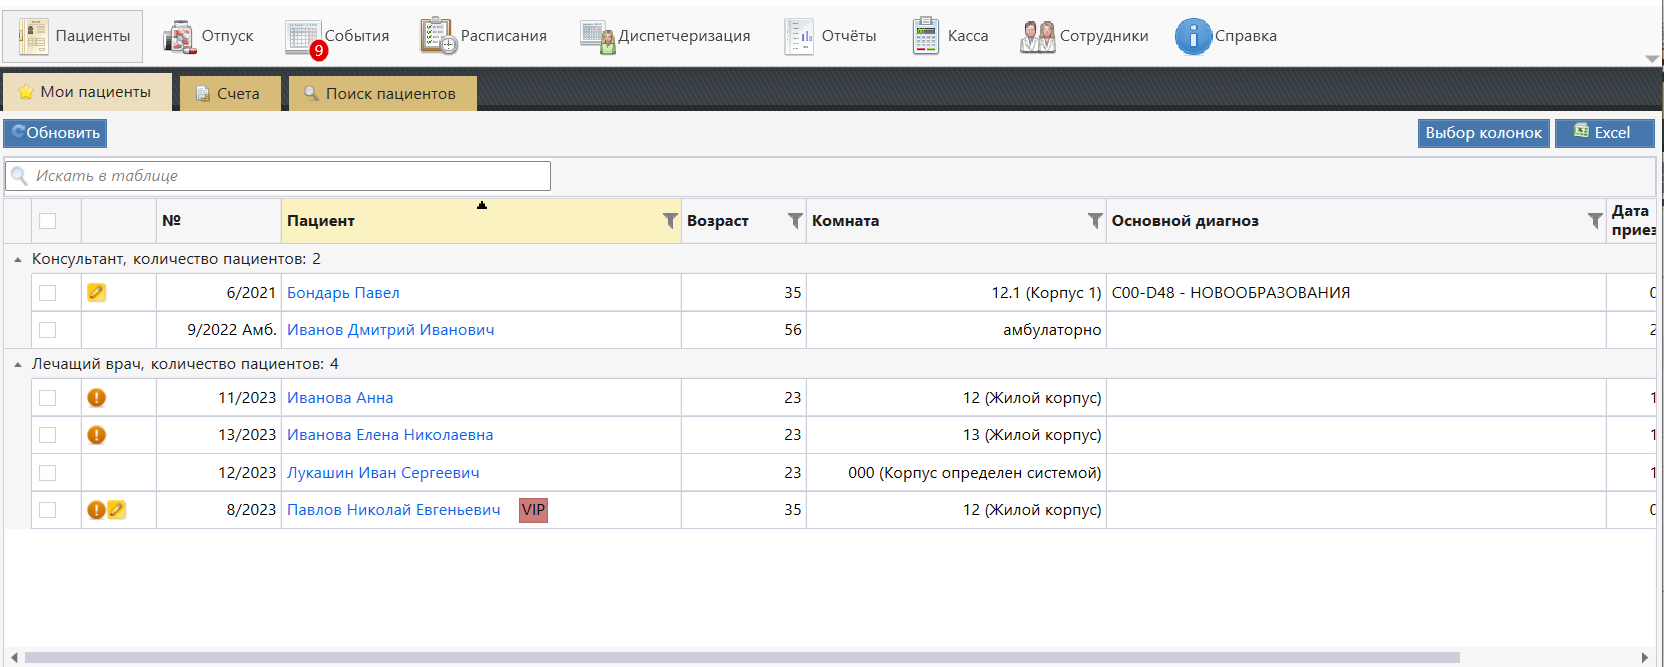The image size is (1664, 667).
Task: Click the horizontal scrollbar at table bottom
Action: pos(740,657)
